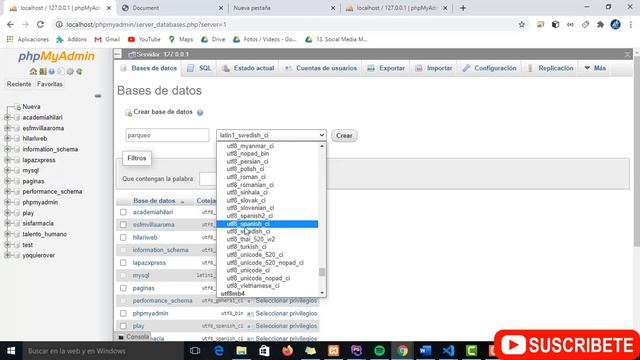Select utf8_unicode_ci collation option
The image size is (640, 360).
pos(248,270)
